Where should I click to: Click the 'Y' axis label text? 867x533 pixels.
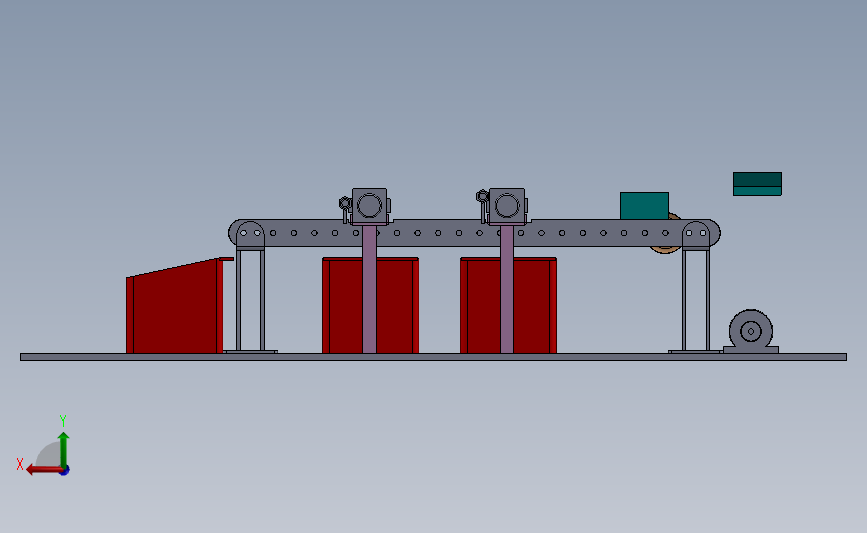[62, 421]
